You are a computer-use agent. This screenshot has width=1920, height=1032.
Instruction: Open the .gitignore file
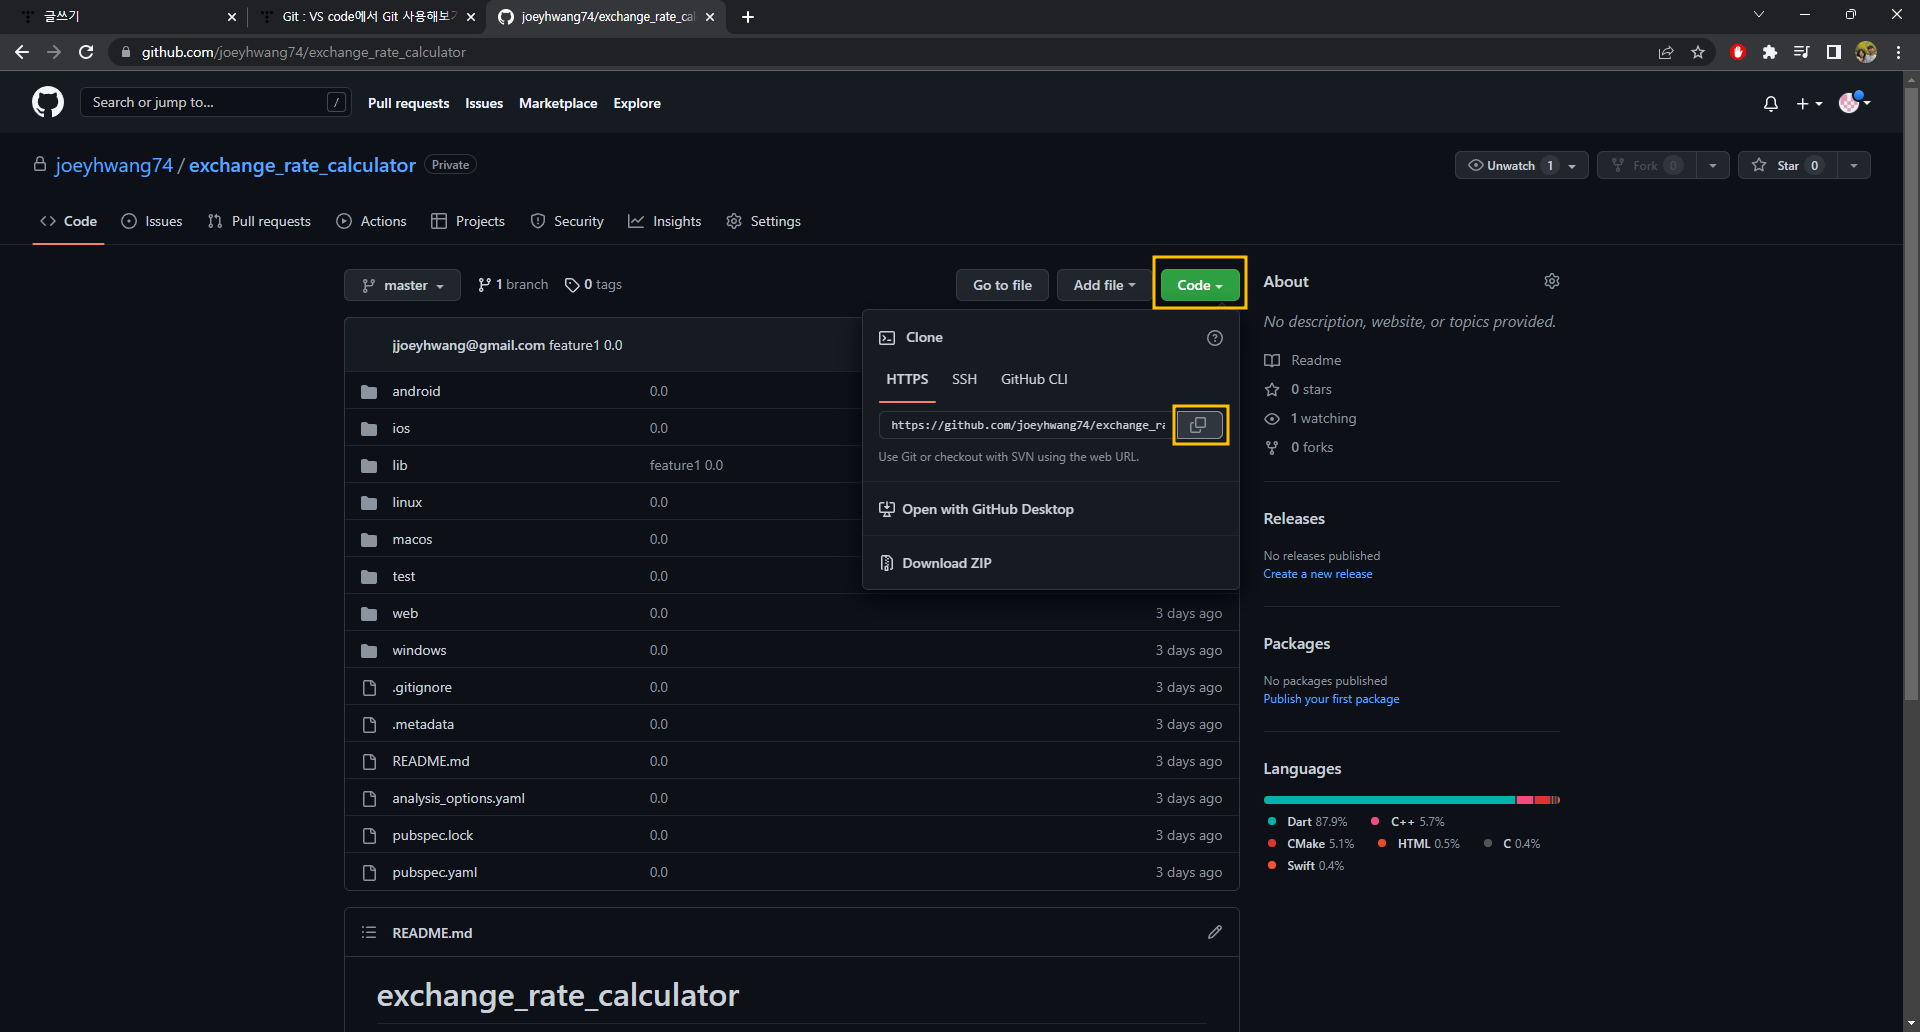coord(422,687)
